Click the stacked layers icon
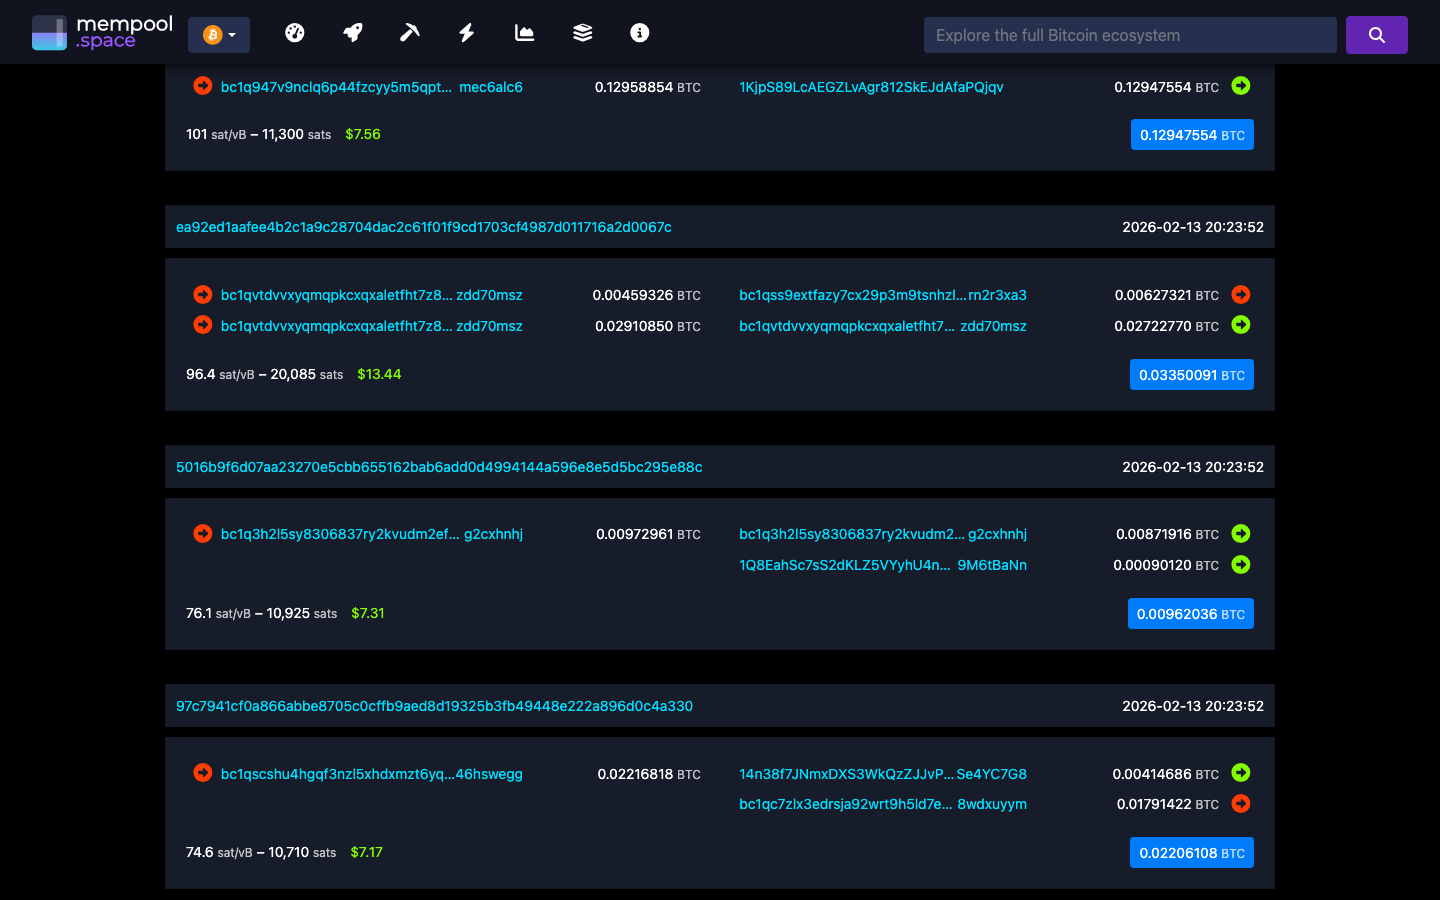 pos(581,32)
